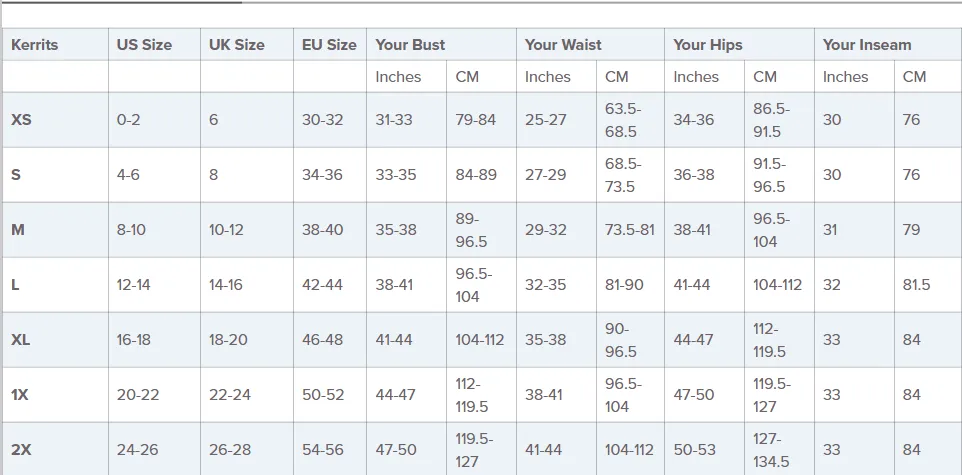Click the Your Bust header
The image size is (962, 475).
pos(410,45)
